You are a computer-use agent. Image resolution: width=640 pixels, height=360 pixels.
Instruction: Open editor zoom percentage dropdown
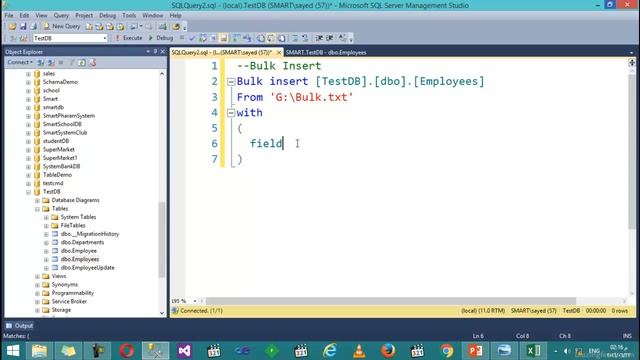(x=195, y=301)
